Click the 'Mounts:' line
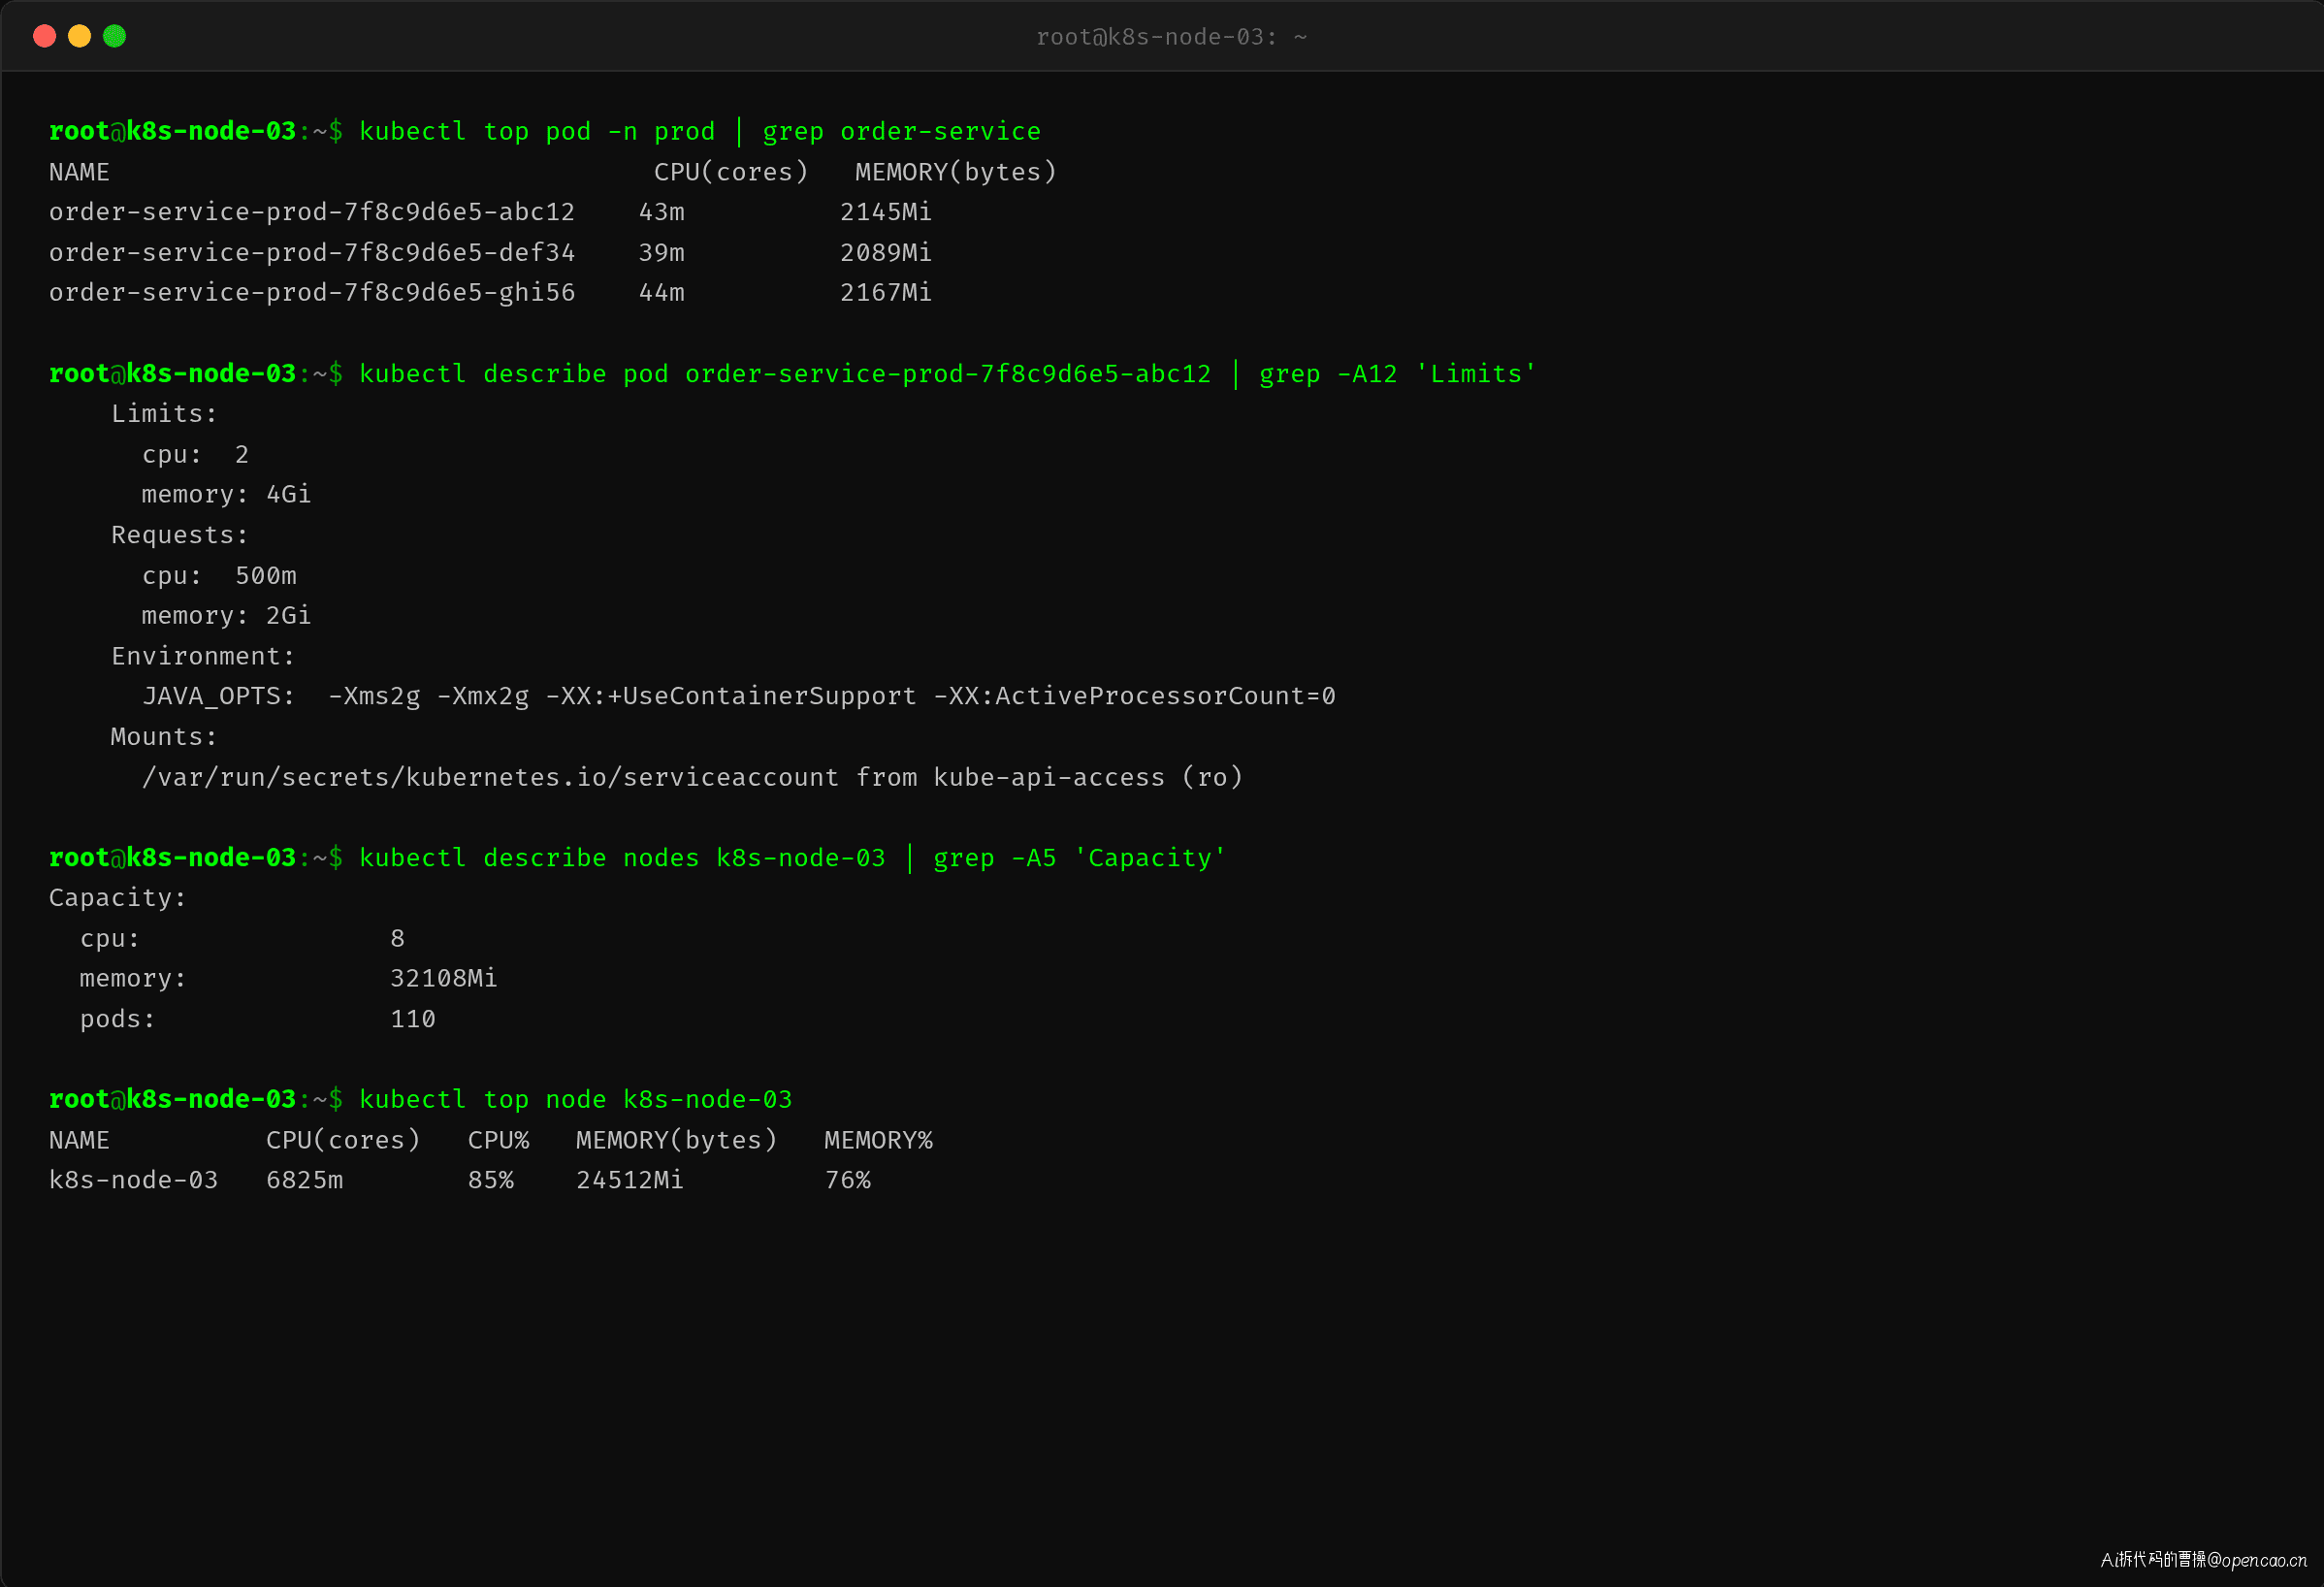This screenshot has height=1587, width=2324. [164, 737]
